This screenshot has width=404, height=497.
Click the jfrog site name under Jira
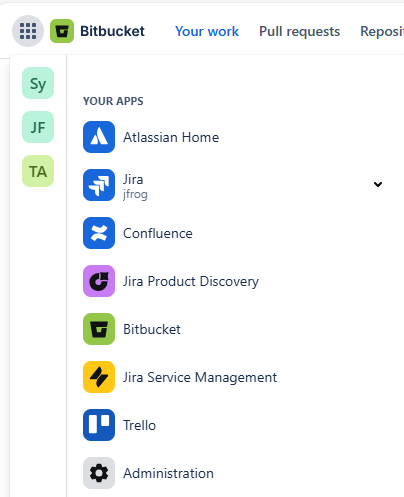pos(135,194)
